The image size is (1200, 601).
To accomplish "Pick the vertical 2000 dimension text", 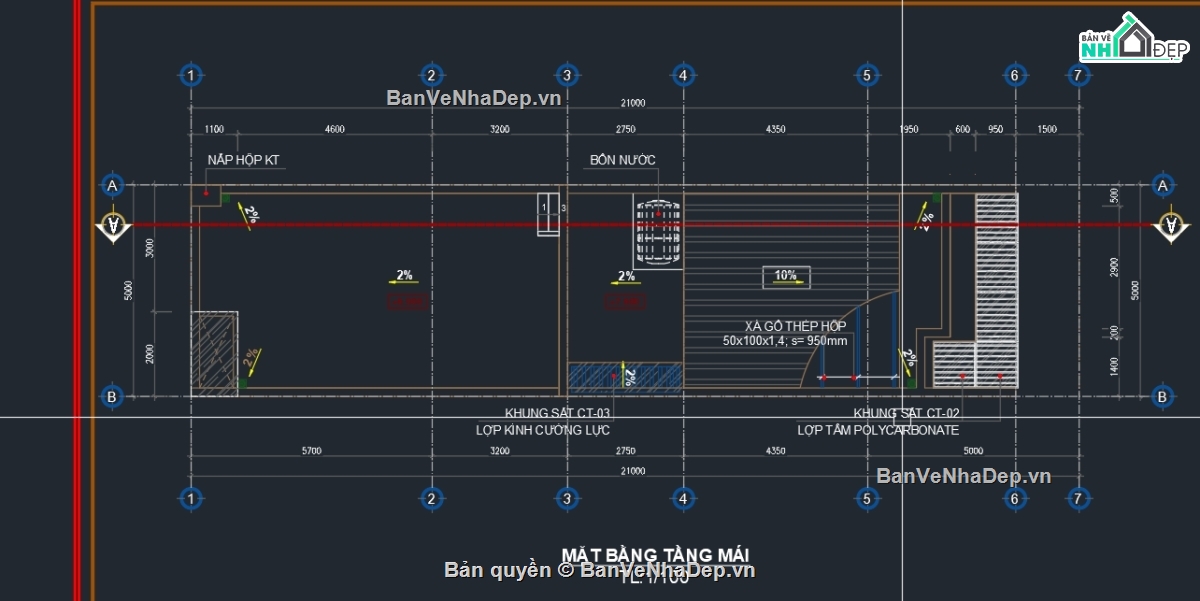I will click(x=150, y=352).
